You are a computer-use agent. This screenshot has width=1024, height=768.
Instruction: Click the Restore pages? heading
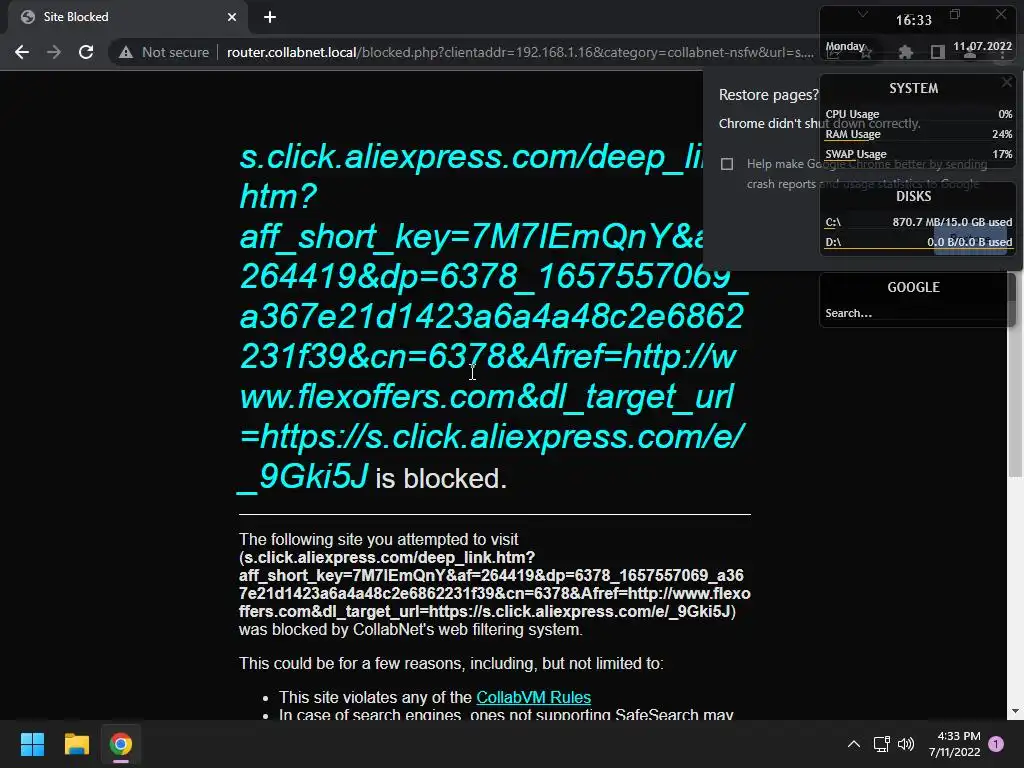769,95
